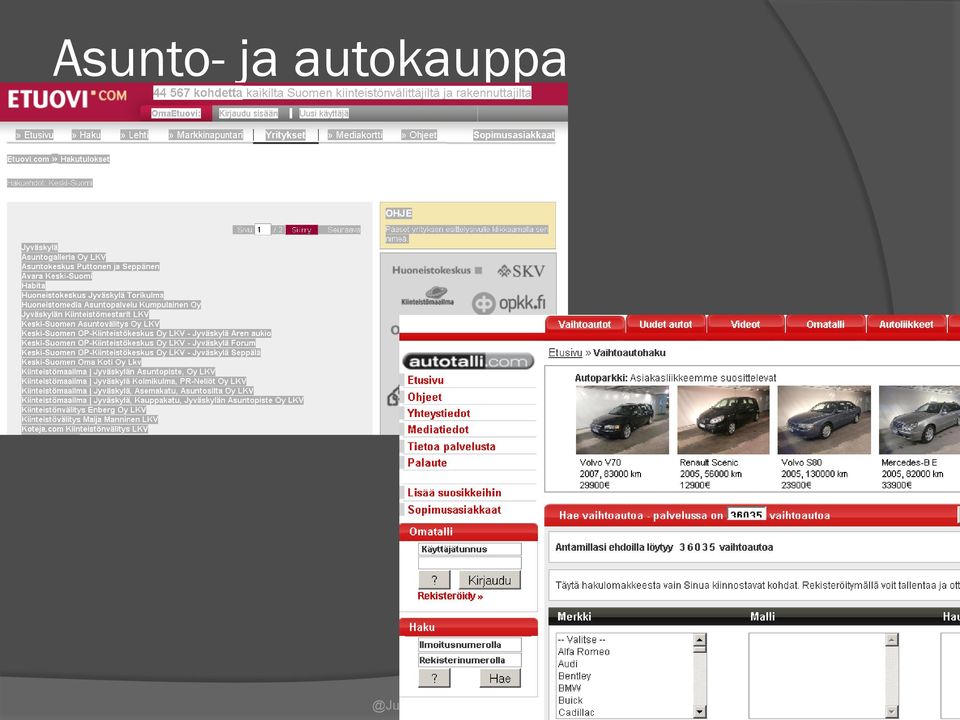Screen dimensions: 960x720
Task: Open the Palaute sidebar link
Action: click(x=427, y=463)
